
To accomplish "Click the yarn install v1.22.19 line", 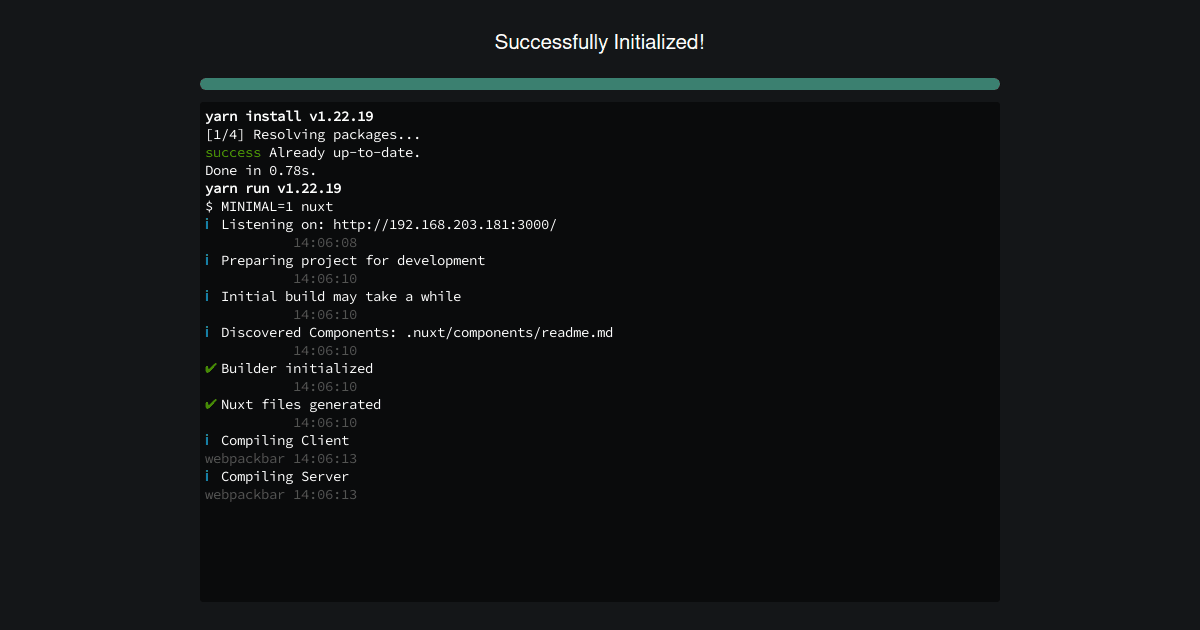I will pyautogui.click(x=289, y=116).
